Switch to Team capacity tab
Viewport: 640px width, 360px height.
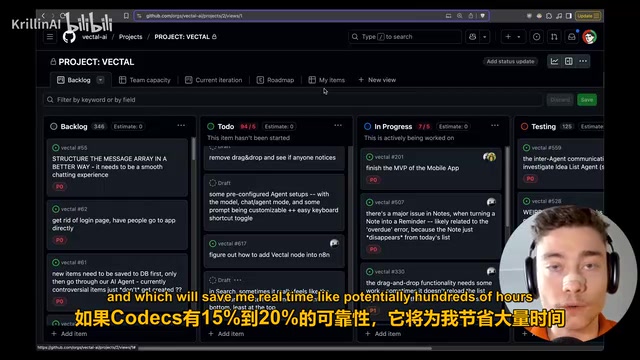(x=144, y=80)
